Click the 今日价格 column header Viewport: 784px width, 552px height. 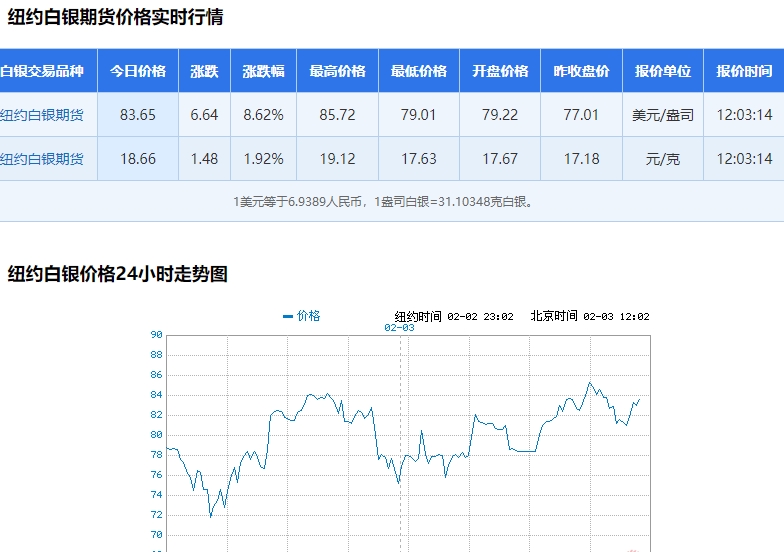coord(138,72)
